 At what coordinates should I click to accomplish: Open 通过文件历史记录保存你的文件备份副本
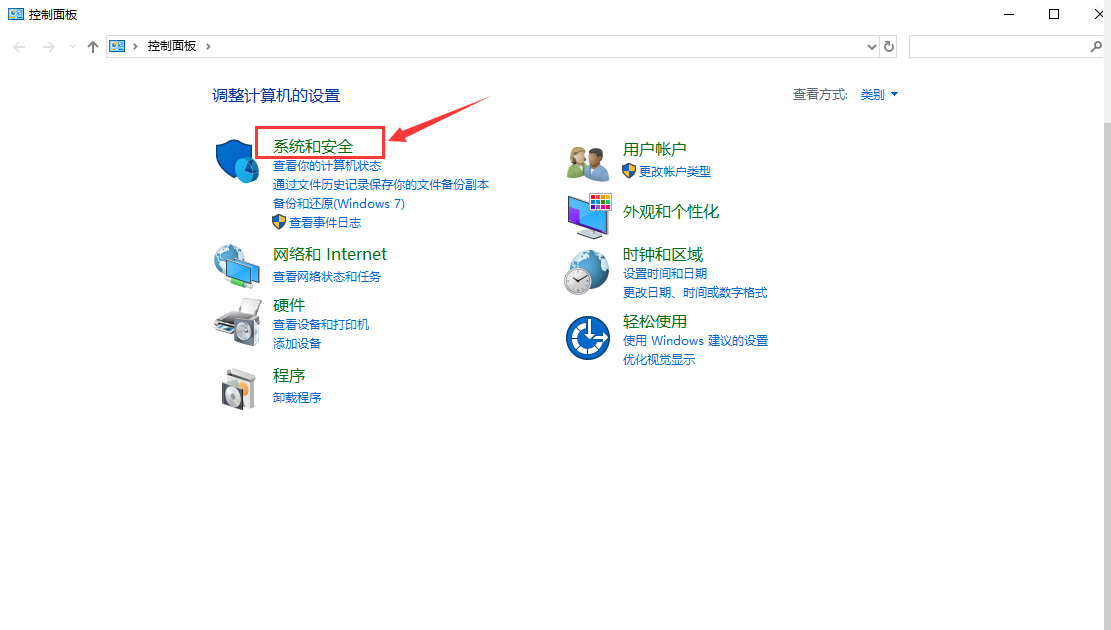[381, 184]
